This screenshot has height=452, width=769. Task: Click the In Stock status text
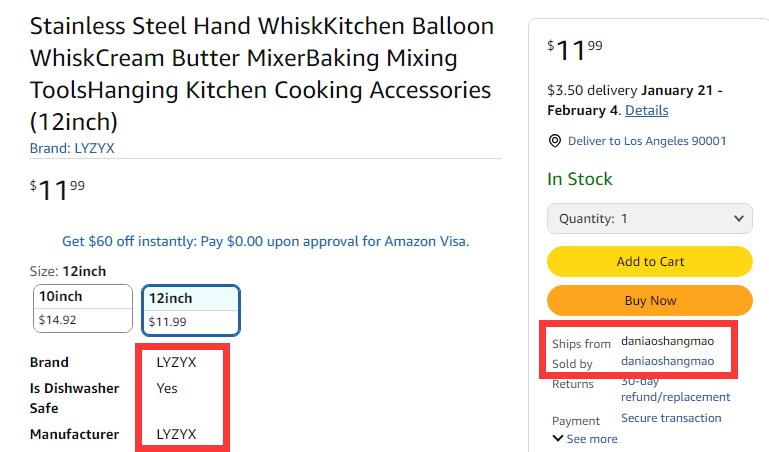click(x=579, y=179)
